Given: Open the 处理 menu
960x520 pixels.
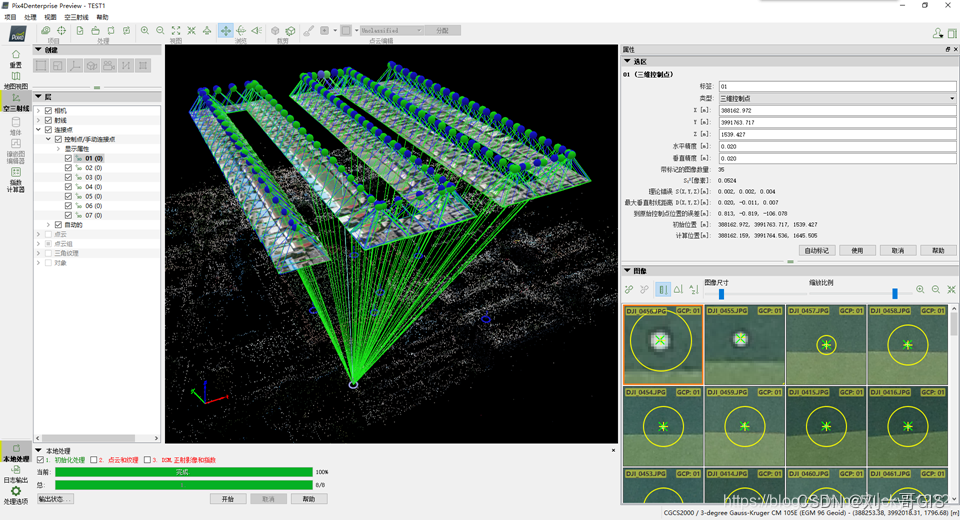Looking at the screenshot, I should [30, 18].
